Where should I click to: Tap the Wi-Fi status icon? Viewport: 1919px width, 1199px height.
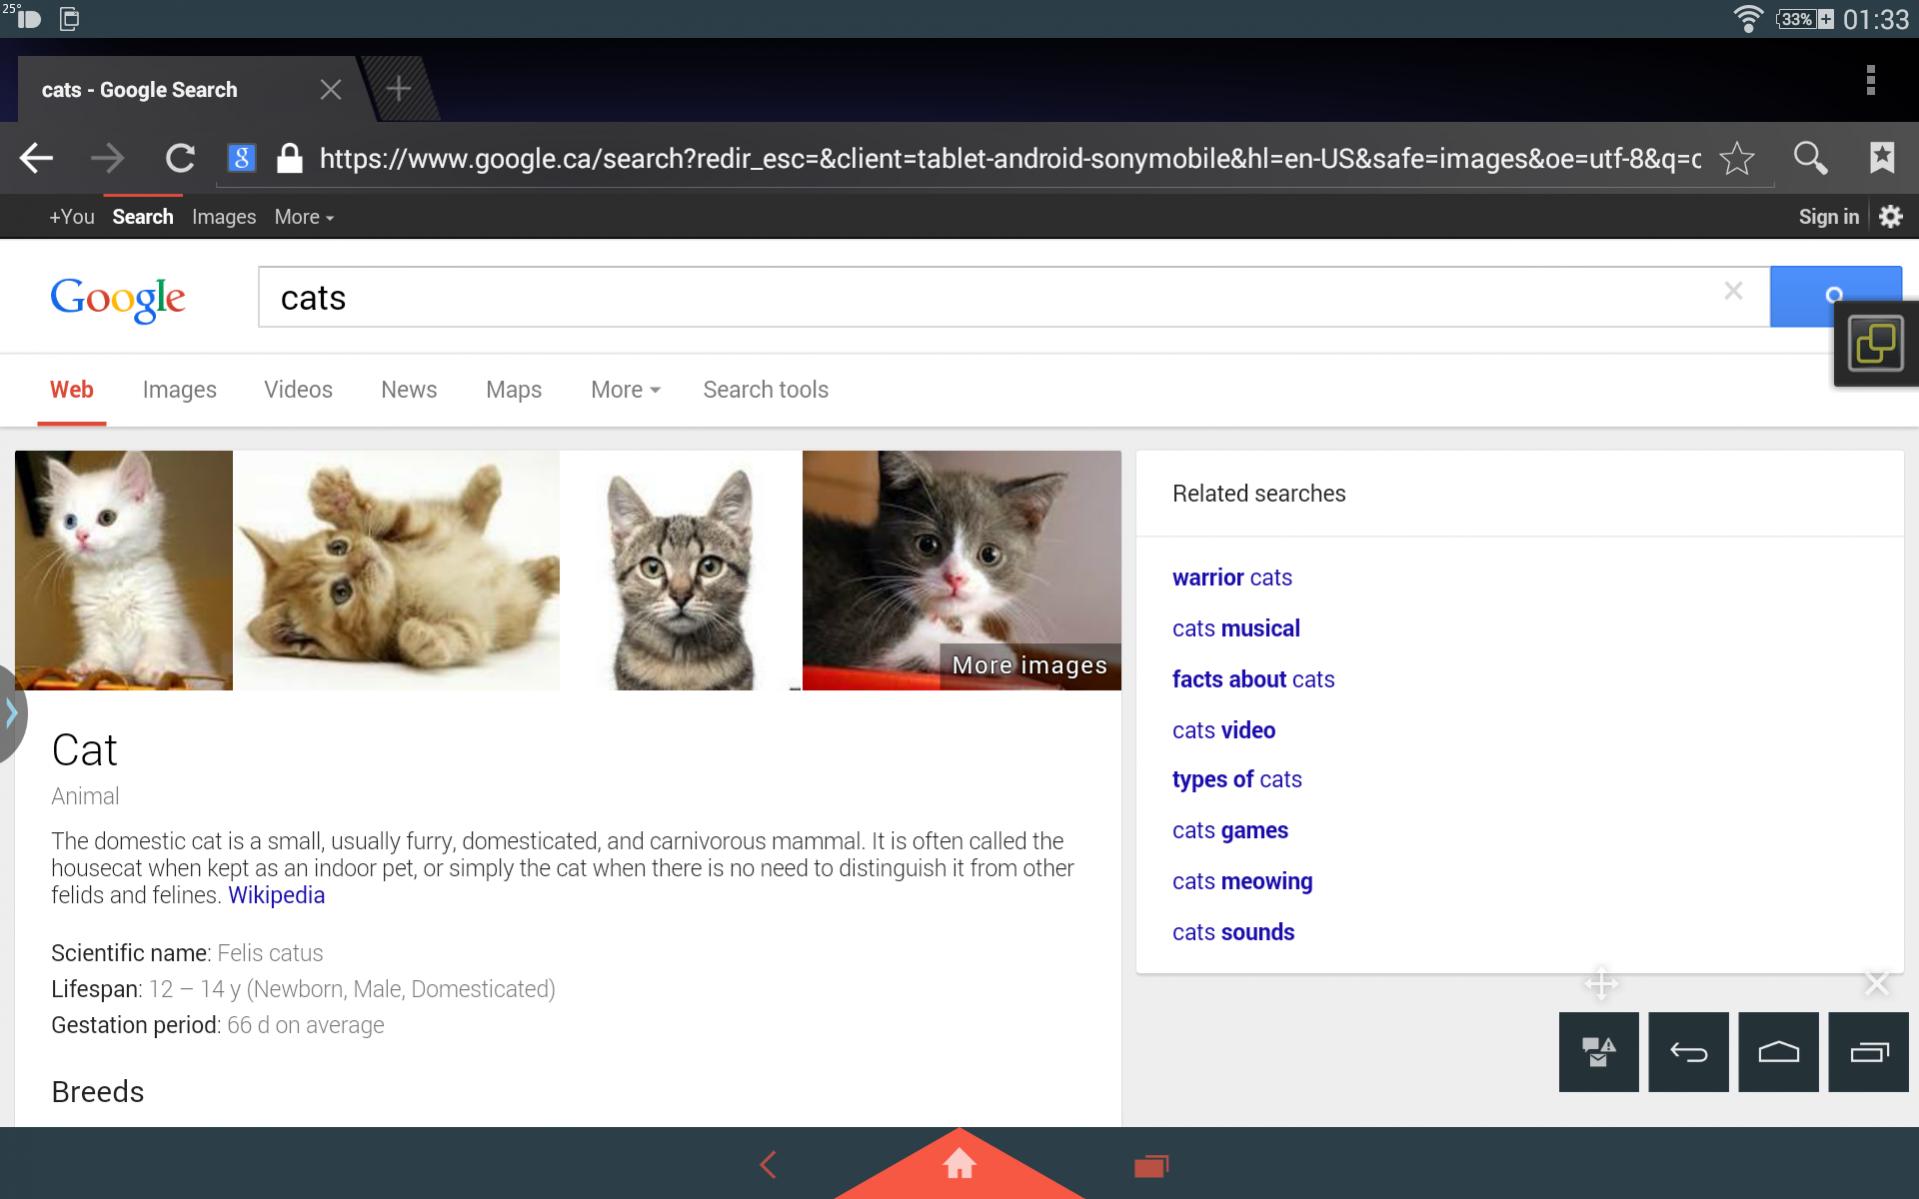point(1748,19)
